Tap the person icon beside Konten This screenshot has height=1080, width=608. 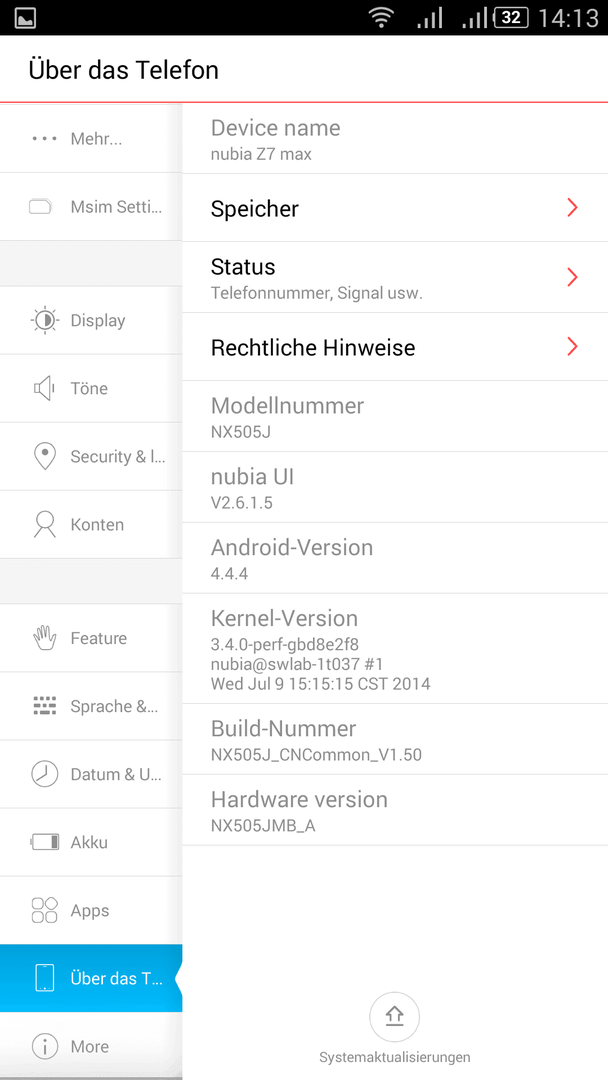(x=45, y=524)
